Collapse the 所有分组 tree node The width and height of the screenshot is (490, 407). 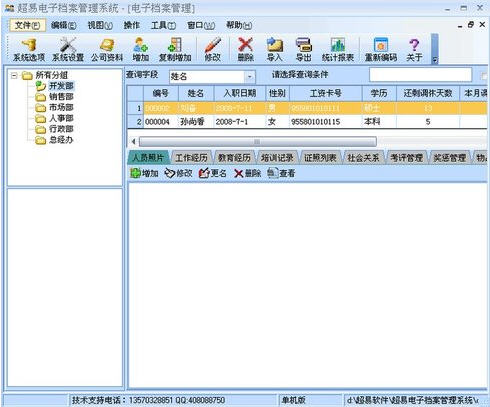coord(14,75)
